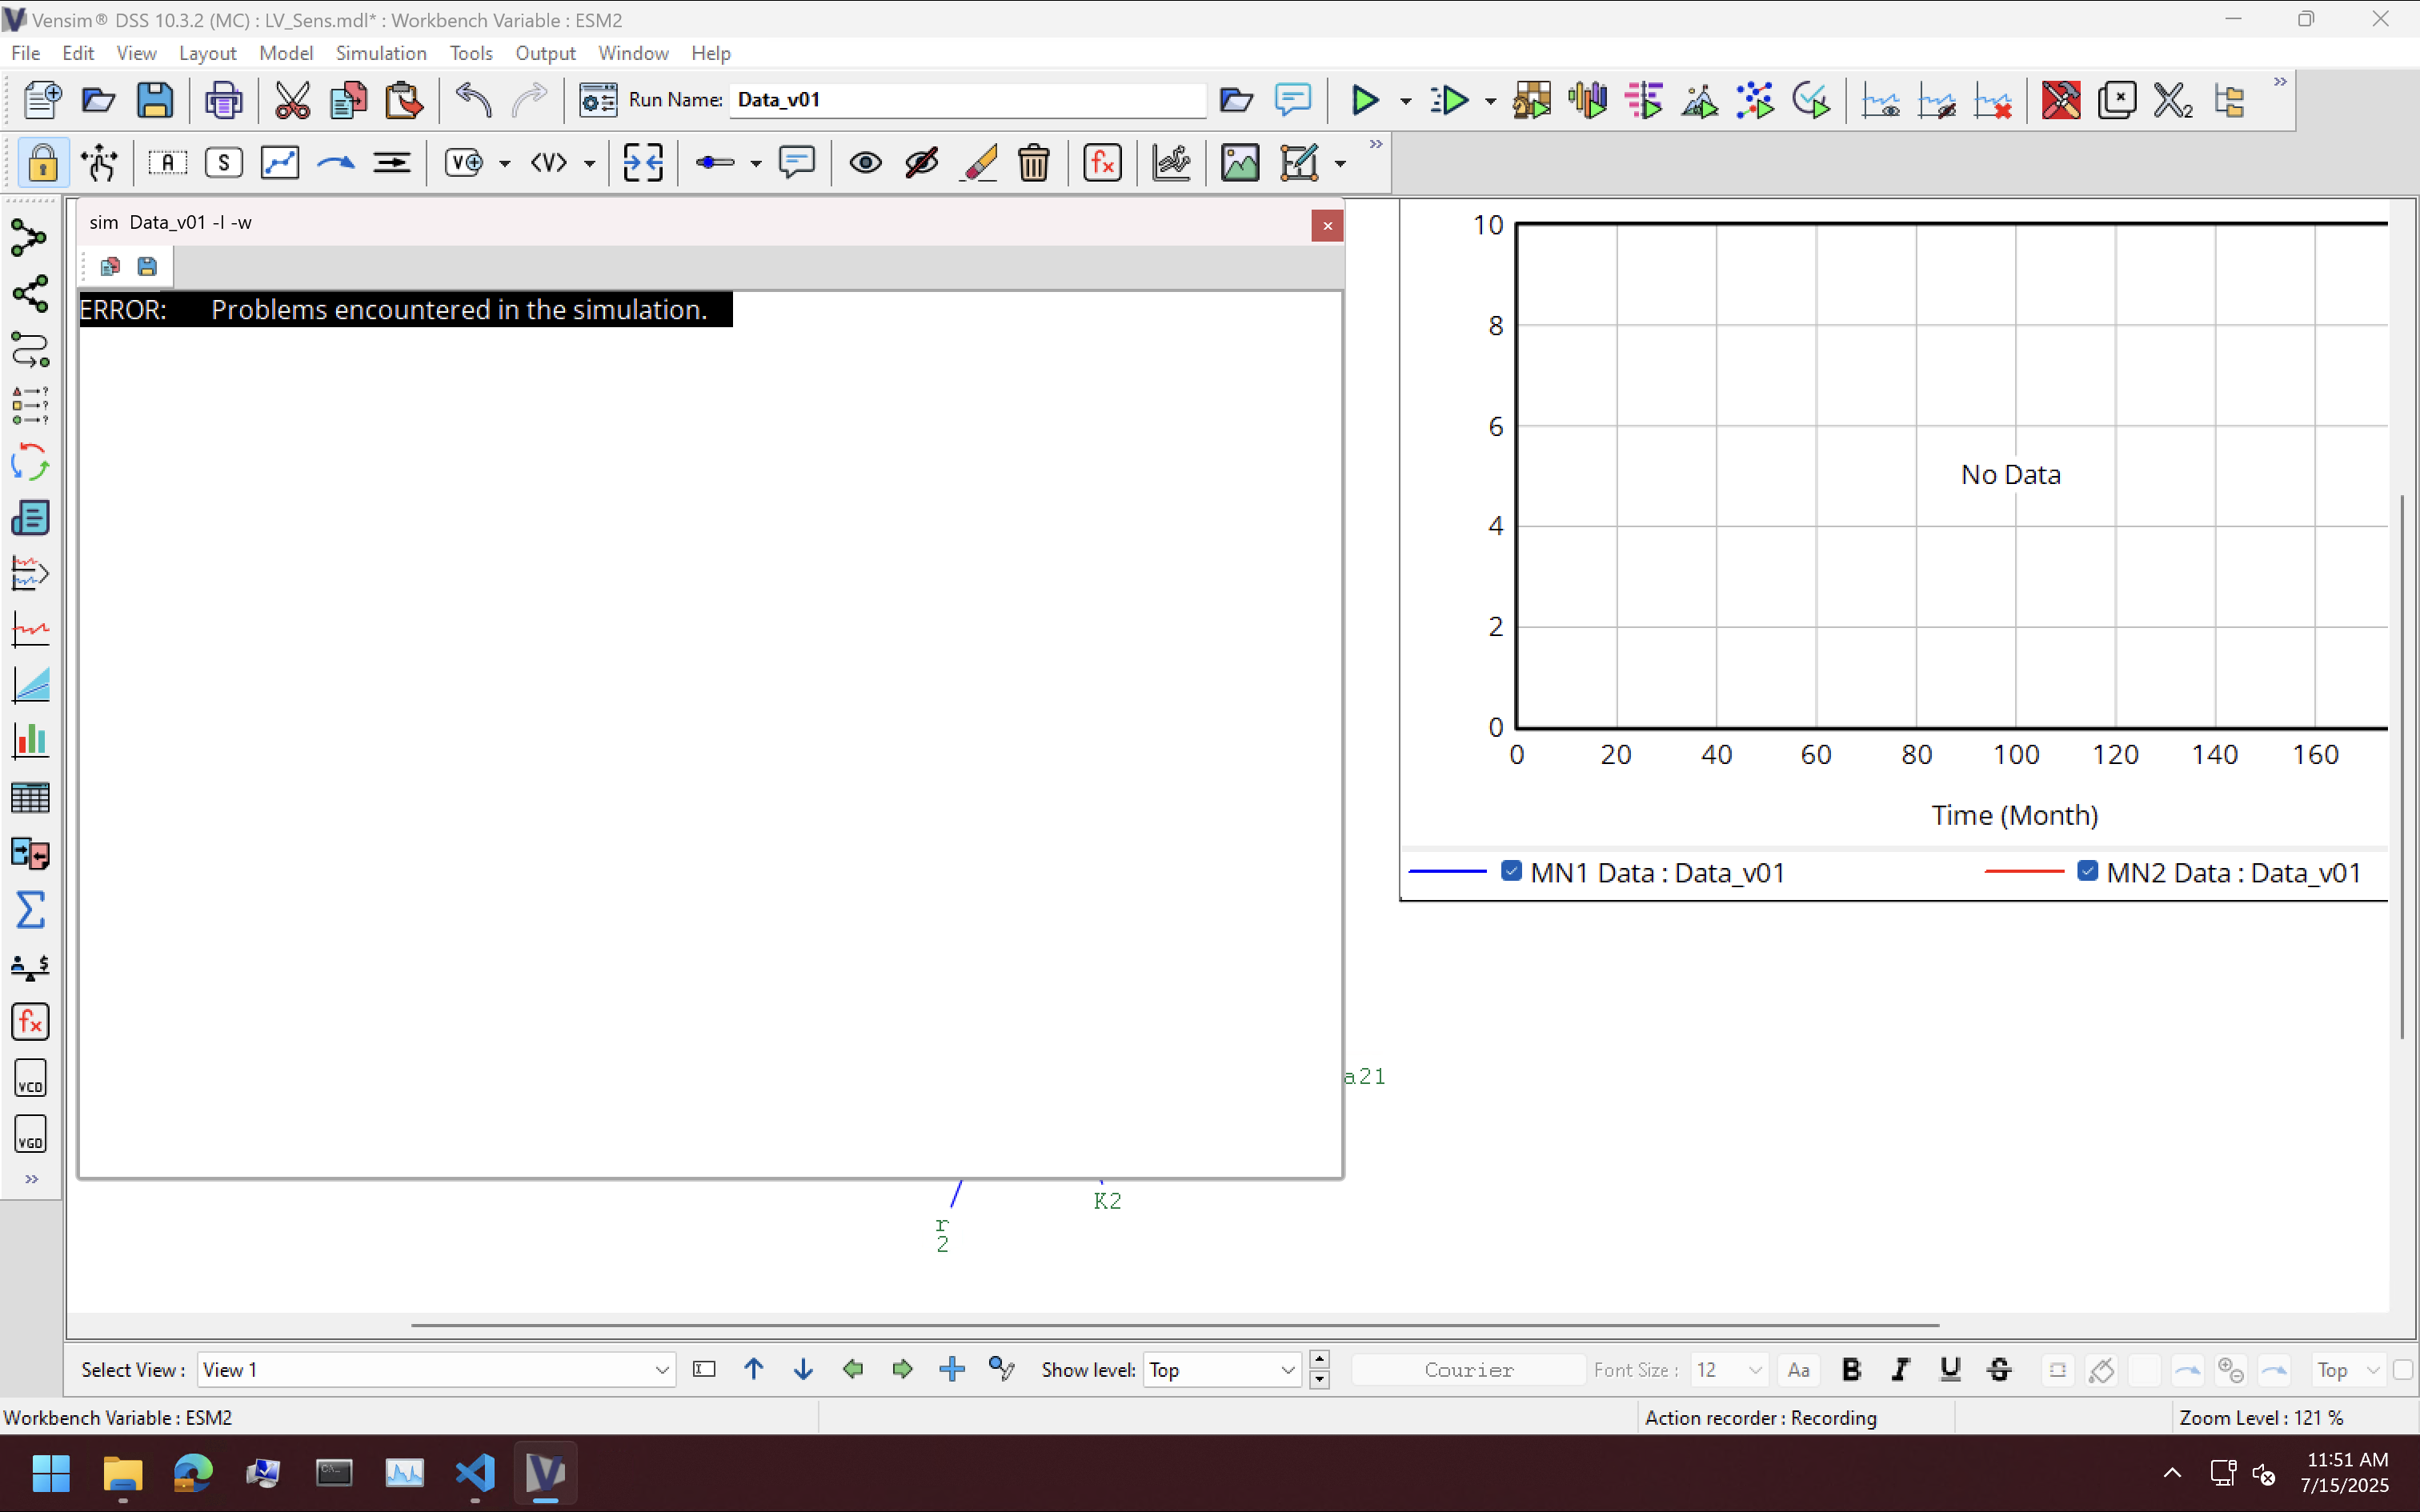Click the horizontal scrollbar of sketch
The height and width of the screenshot is (1512, 2420).
pyautogui.click(x=1175, y=1325)
